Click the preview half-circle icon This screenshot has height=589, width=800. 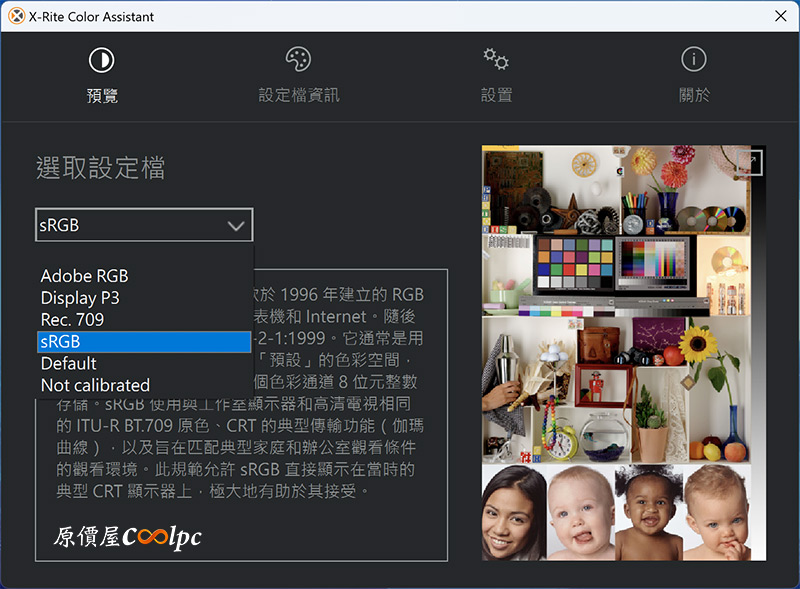[102, 60]
